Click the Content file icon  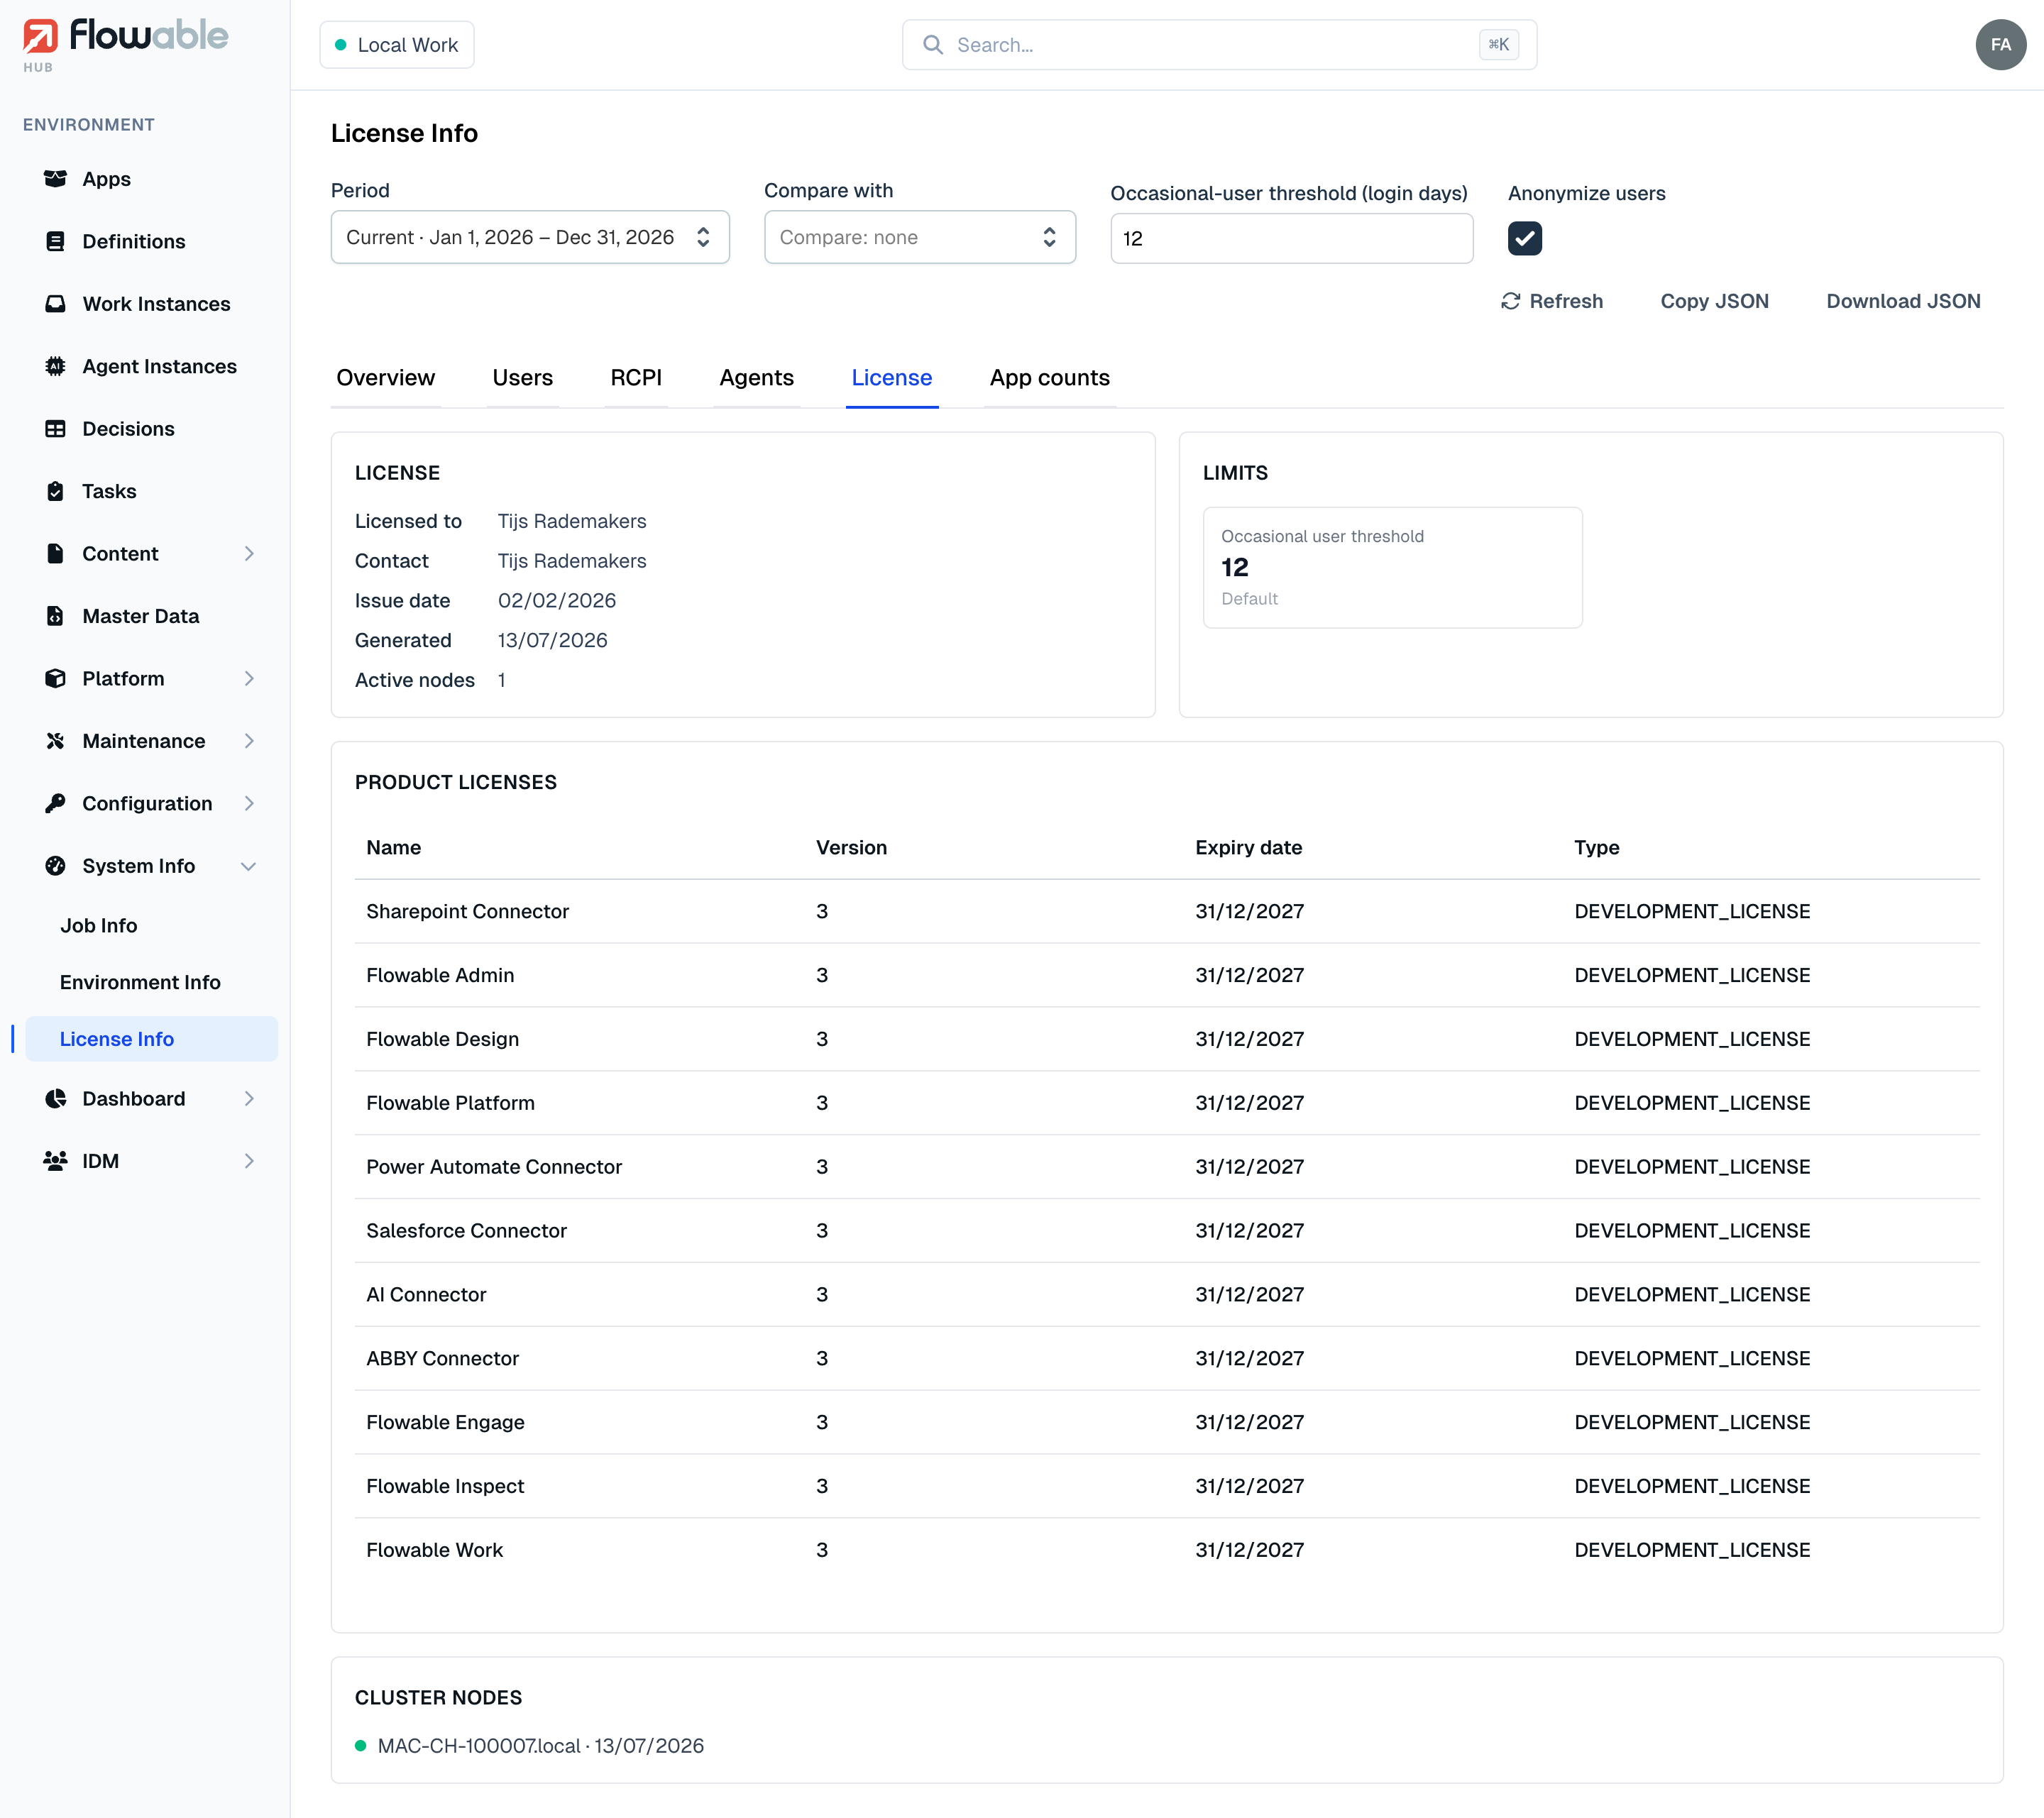click(x=55, y=554)
